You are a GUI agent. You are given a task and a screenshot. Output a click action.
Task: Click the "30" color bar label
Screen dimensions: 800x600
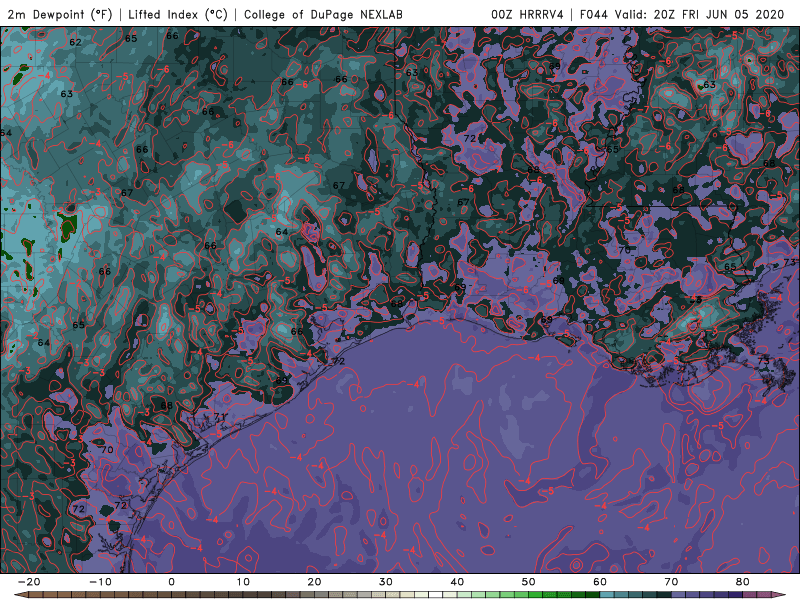coord(386,582)
